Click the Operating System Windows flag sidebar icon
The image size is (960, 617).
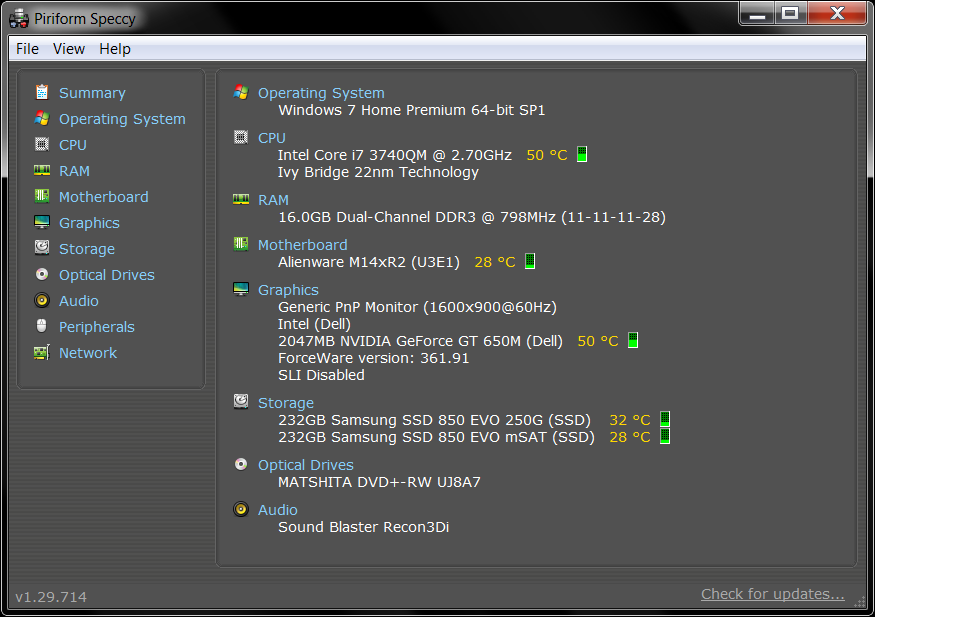pos(42,118)
